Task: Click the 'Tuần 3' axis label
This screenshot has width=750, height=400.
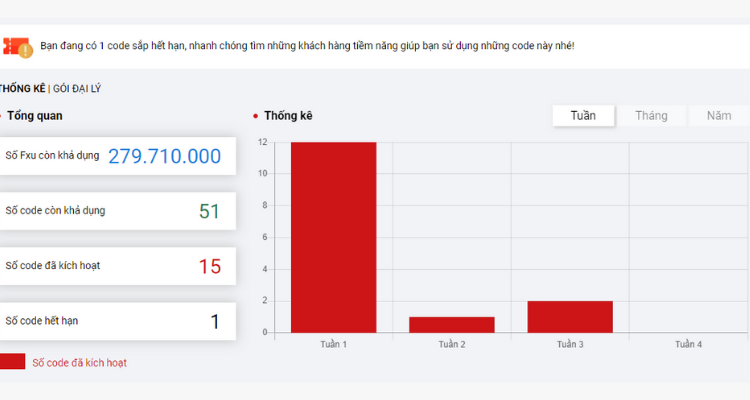Action: [x=570, y=344]
